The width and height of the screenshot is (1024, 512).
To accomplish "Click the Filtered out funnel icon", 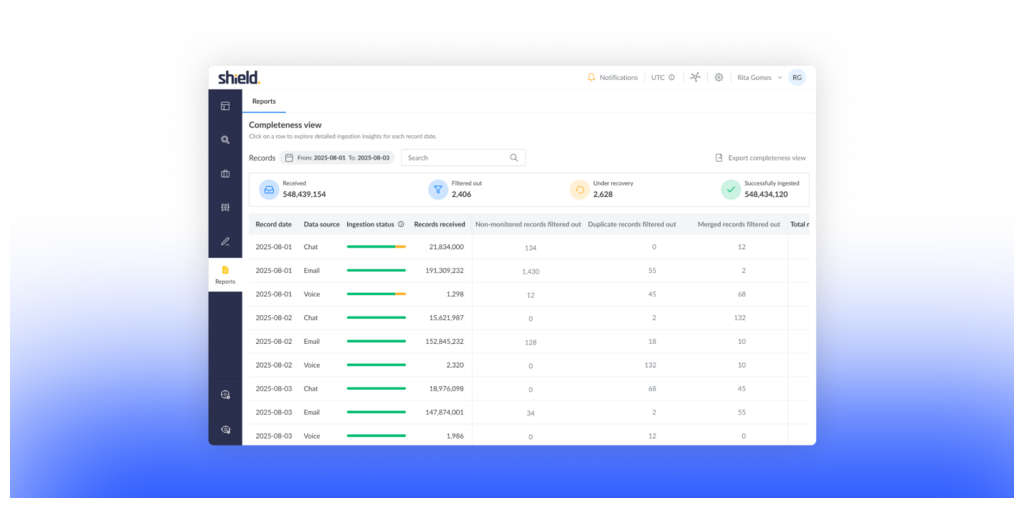I will (438, 189).
